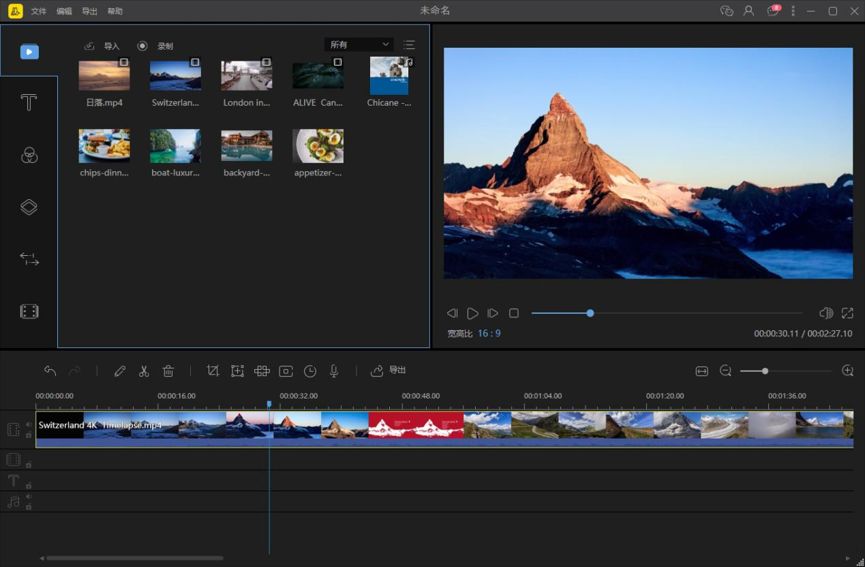Toggle the preview volume speaker icon
This screenshot has height=567, width=865.
(x=825, y=313)
